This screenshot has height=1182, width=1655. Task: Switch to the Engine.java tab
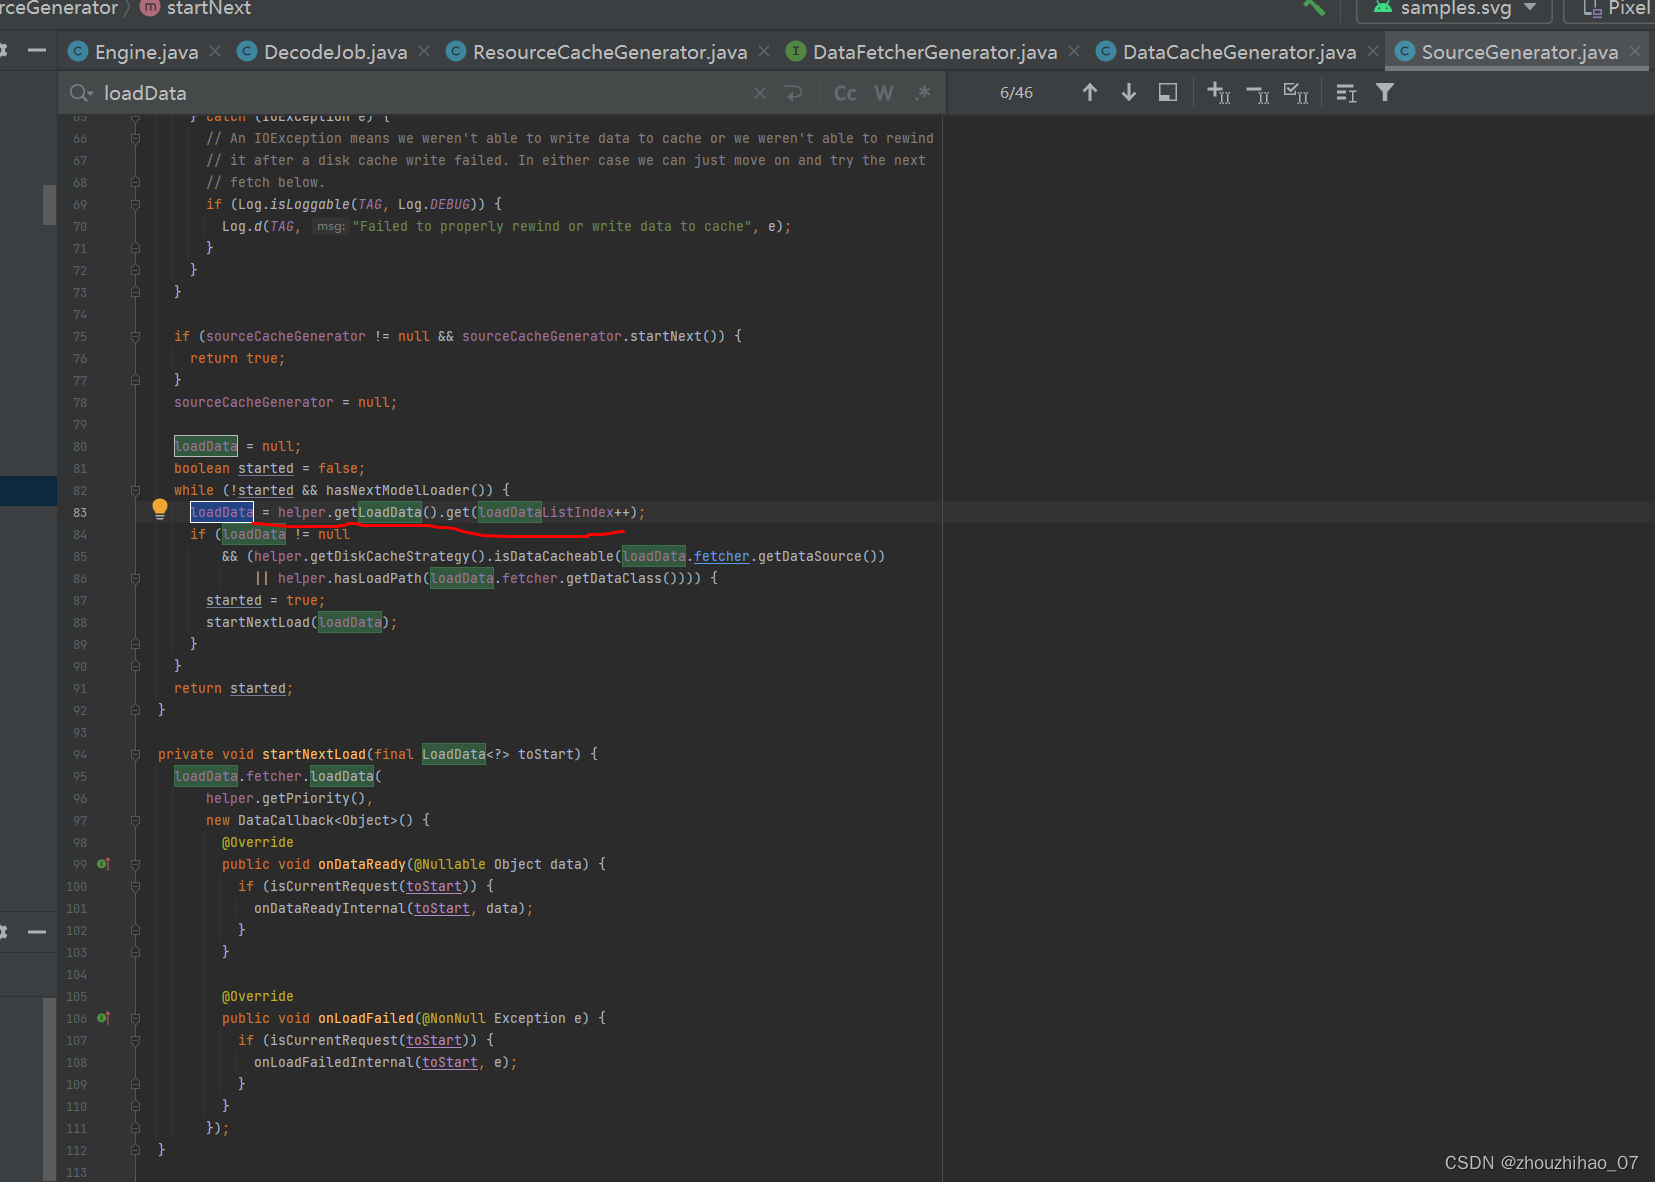[147, 52]
